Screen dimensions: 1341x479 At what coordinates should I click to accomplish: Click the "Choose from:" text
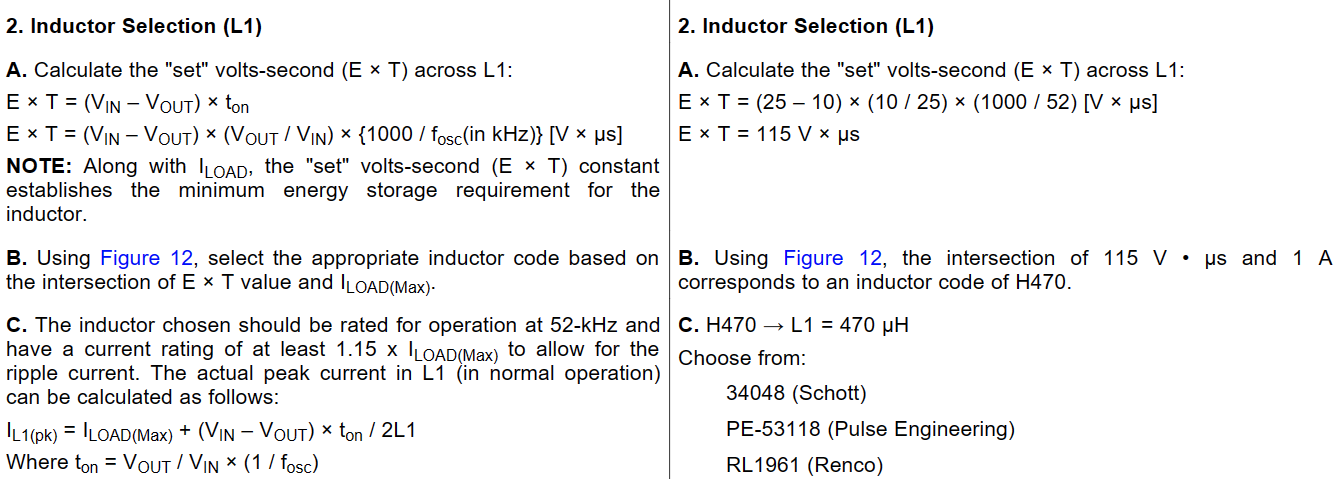[742, 358]
